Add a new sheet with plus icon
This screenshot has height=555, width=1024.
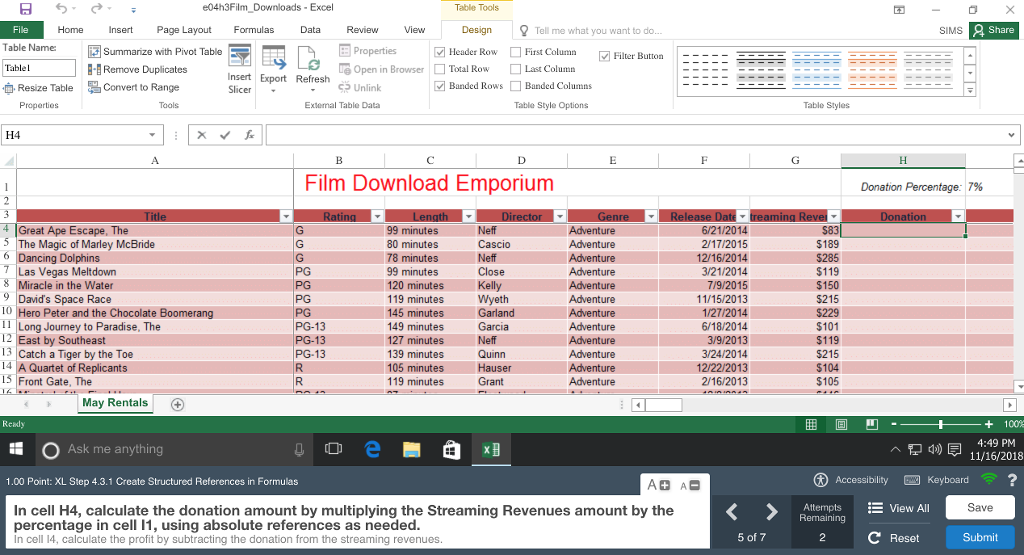point(177,404)
